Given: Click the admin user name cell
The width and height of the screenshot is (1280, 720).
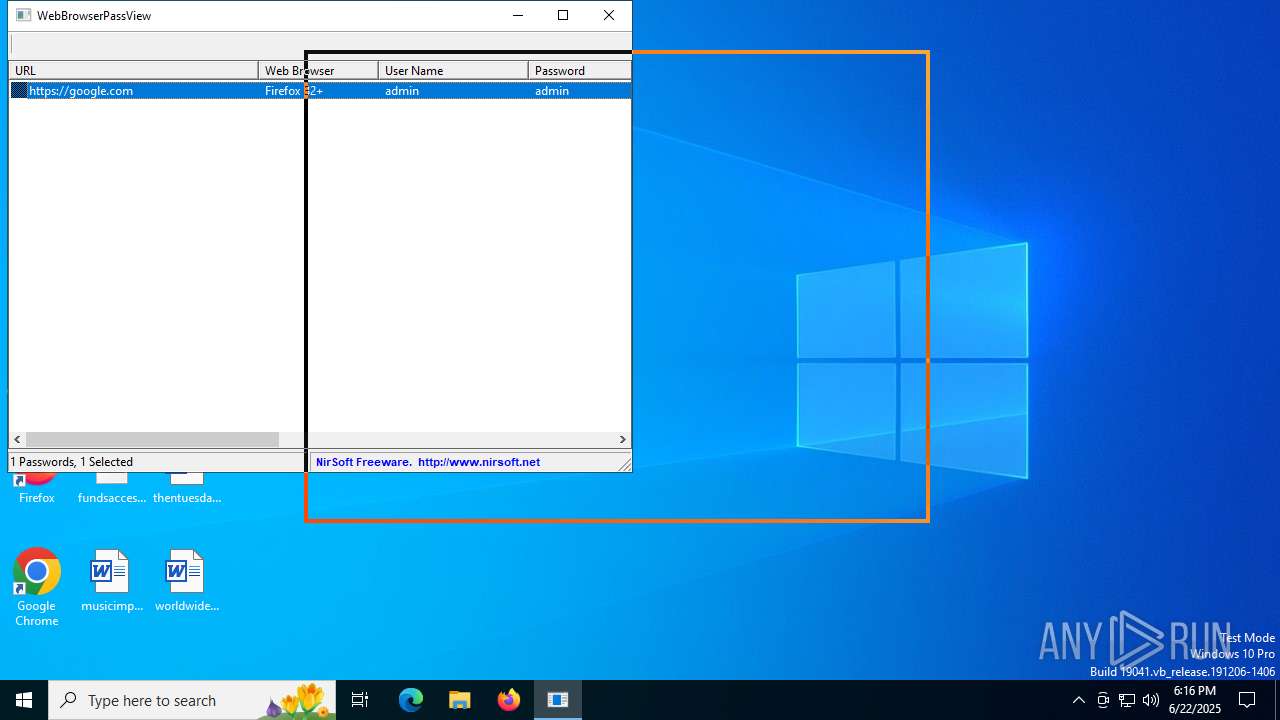Looking at the screenshot, I should click(x=402, y=91).
